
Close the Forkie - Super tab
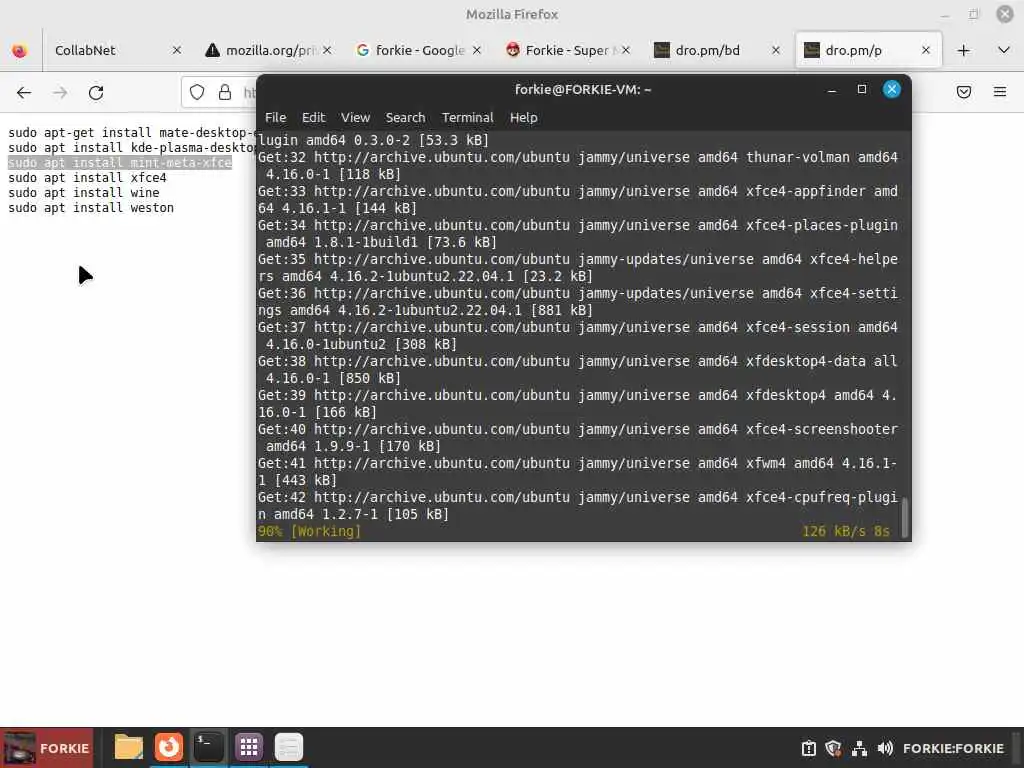626,50
